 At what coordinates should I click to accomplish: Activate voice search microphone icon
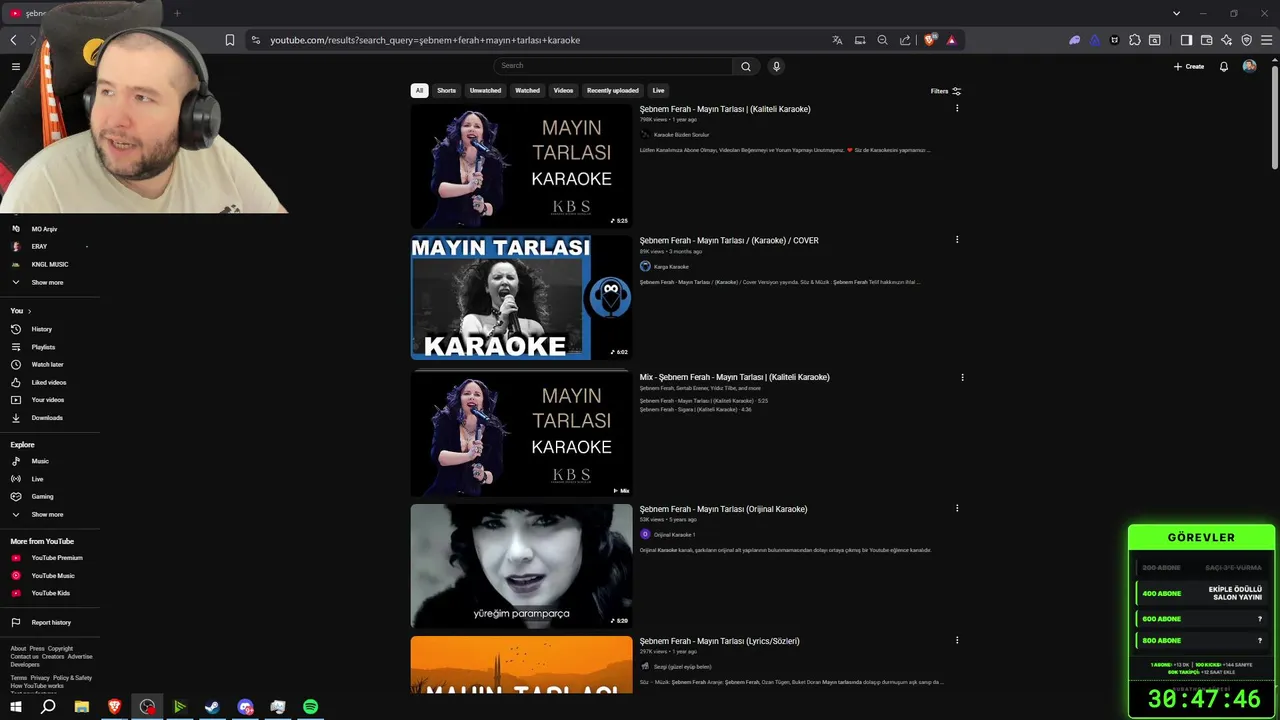(x=776, y=66)
